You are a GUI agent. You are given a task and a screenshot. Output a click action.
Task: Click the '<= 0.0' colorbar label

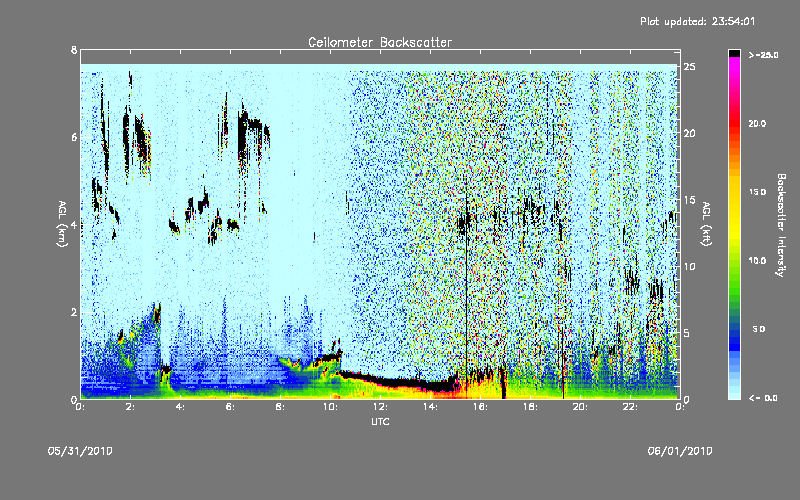pos(763,398)
